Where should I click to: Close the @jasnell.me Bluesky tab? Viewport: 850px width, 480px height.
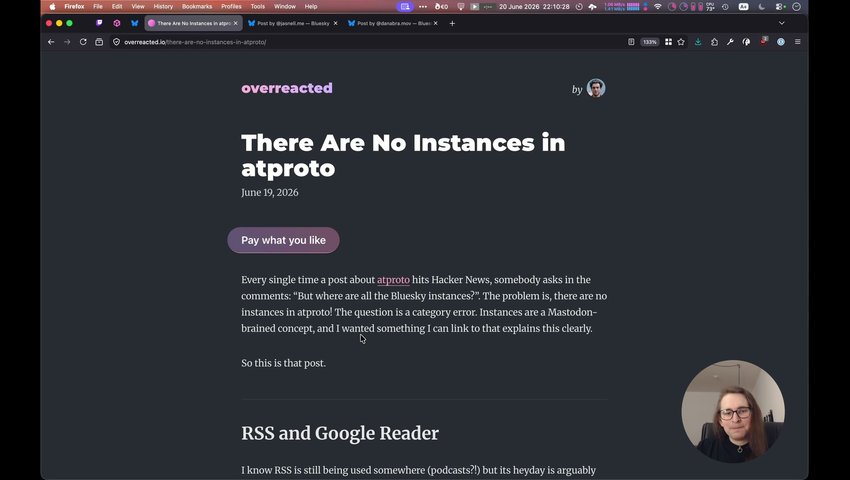tap(335, 23)
